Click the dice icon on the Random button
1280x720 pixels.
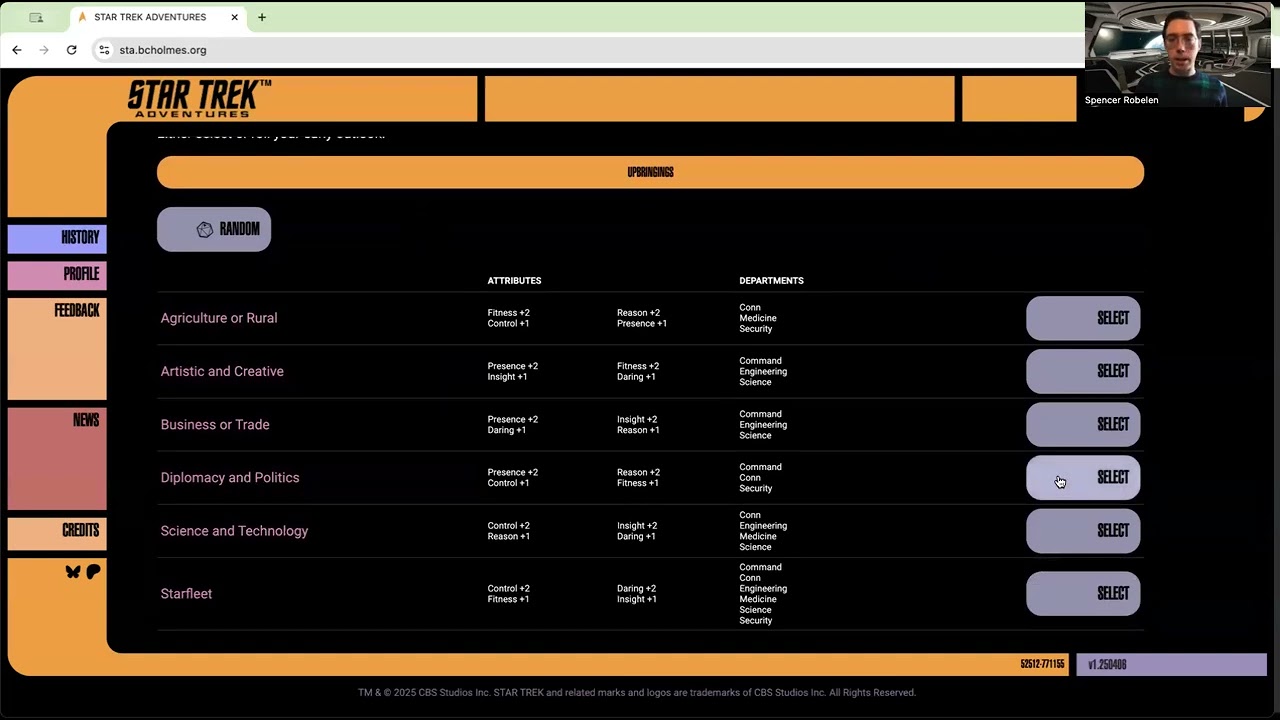(x=205, y=229)
